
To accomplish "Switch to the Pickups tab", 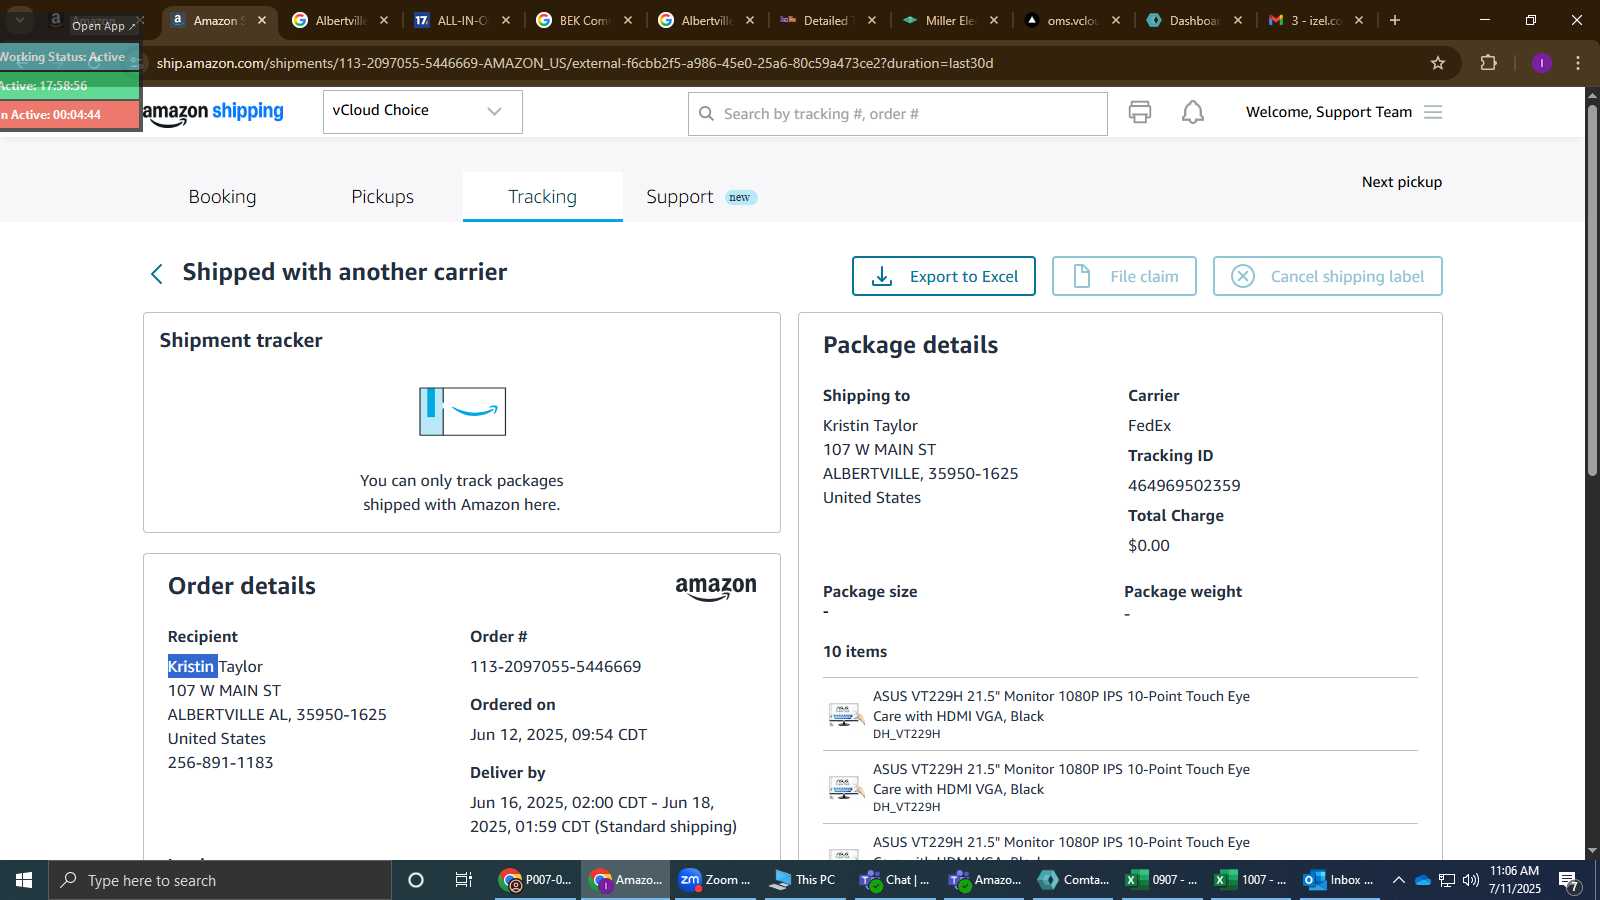I will pos(382,196).
